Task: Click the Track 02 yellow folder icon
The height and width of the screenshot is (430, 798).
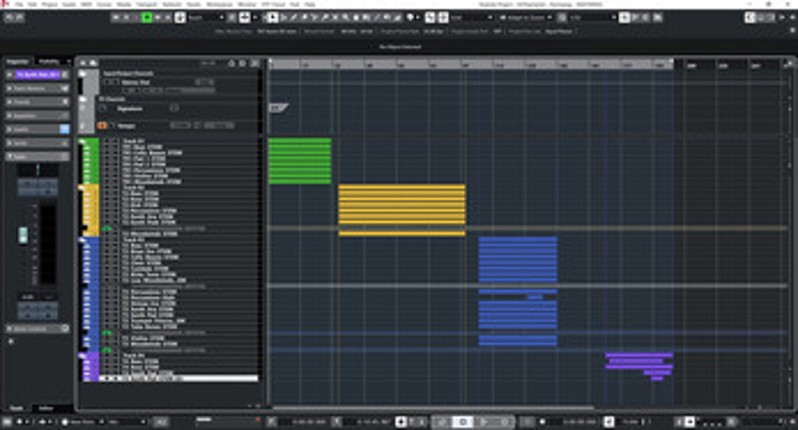Action: 82,188
